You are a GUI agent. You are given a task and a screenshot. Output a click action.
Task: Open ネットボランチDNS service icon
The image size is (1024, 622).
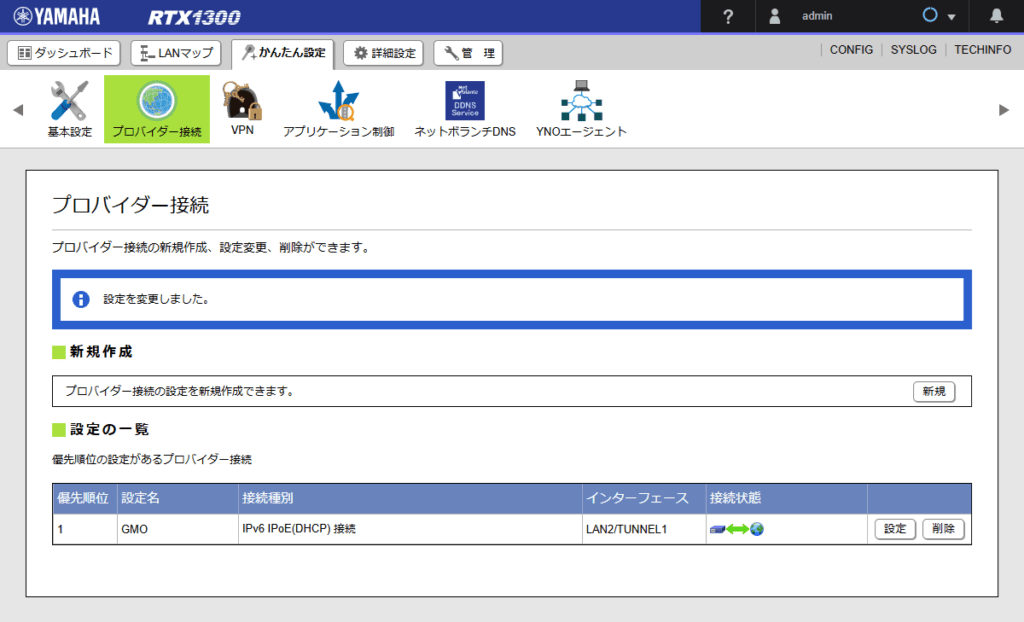pos(465,101)
